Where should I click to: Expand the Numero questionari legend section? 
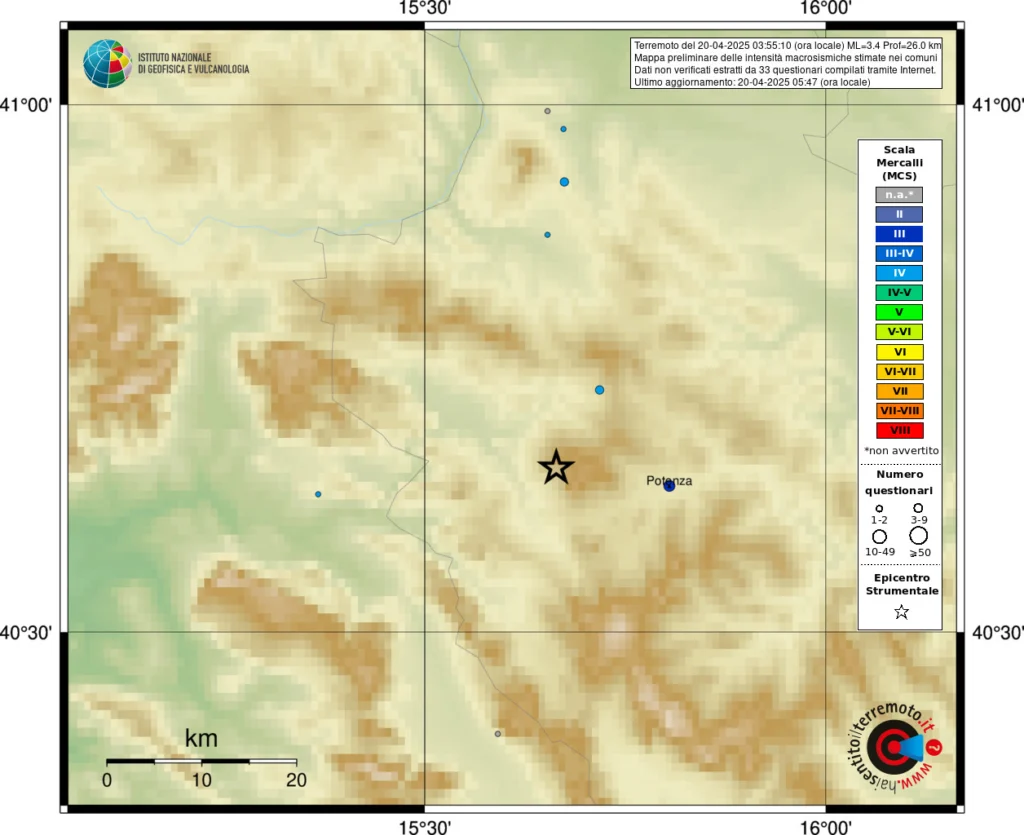coord(899,483)
